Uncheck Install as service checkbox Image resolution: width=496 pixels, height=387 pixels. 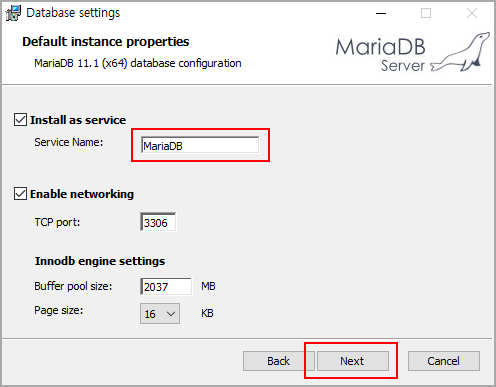[x=20, y=120]
